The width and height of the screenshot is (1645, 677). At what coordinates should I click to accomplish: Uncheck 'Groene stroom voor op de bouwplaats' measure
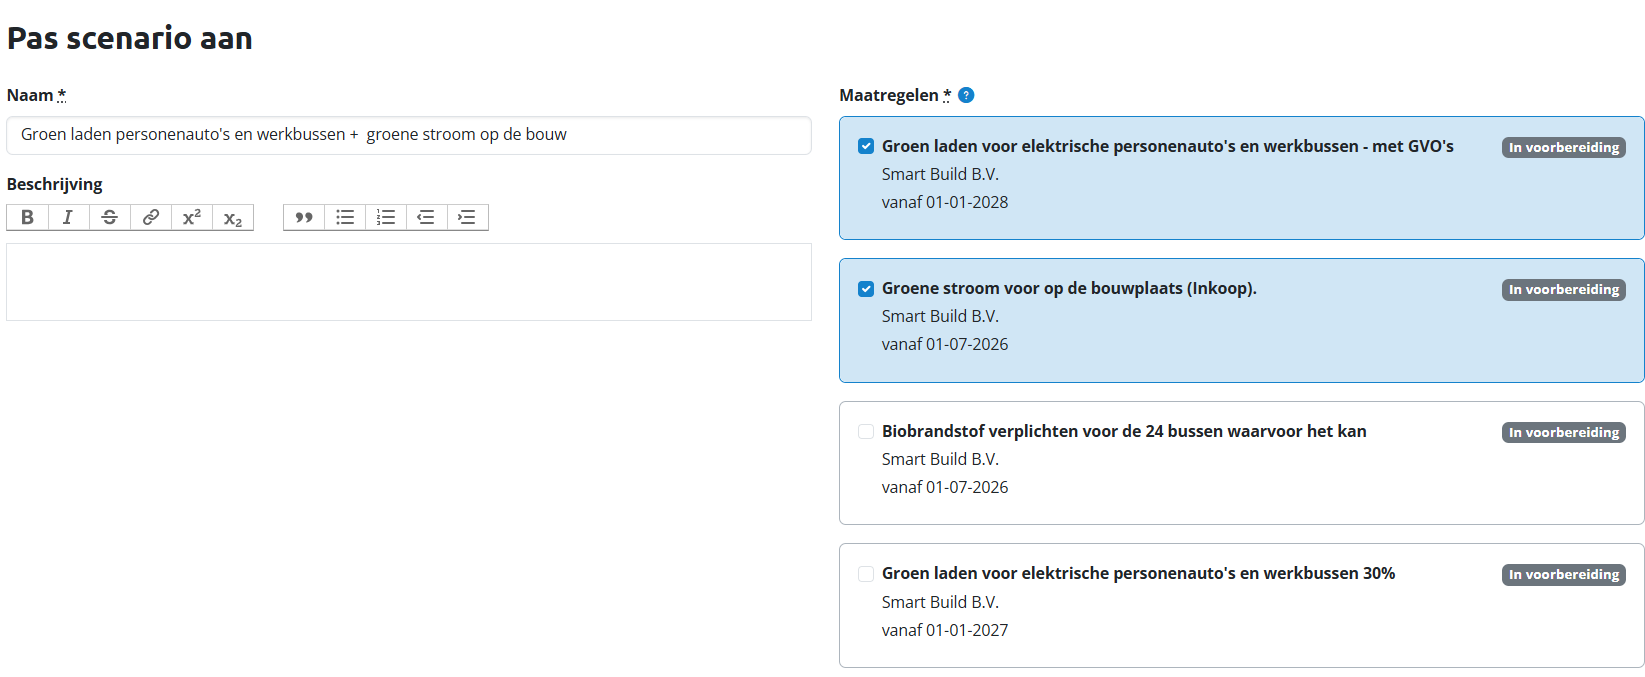(866, 289)
